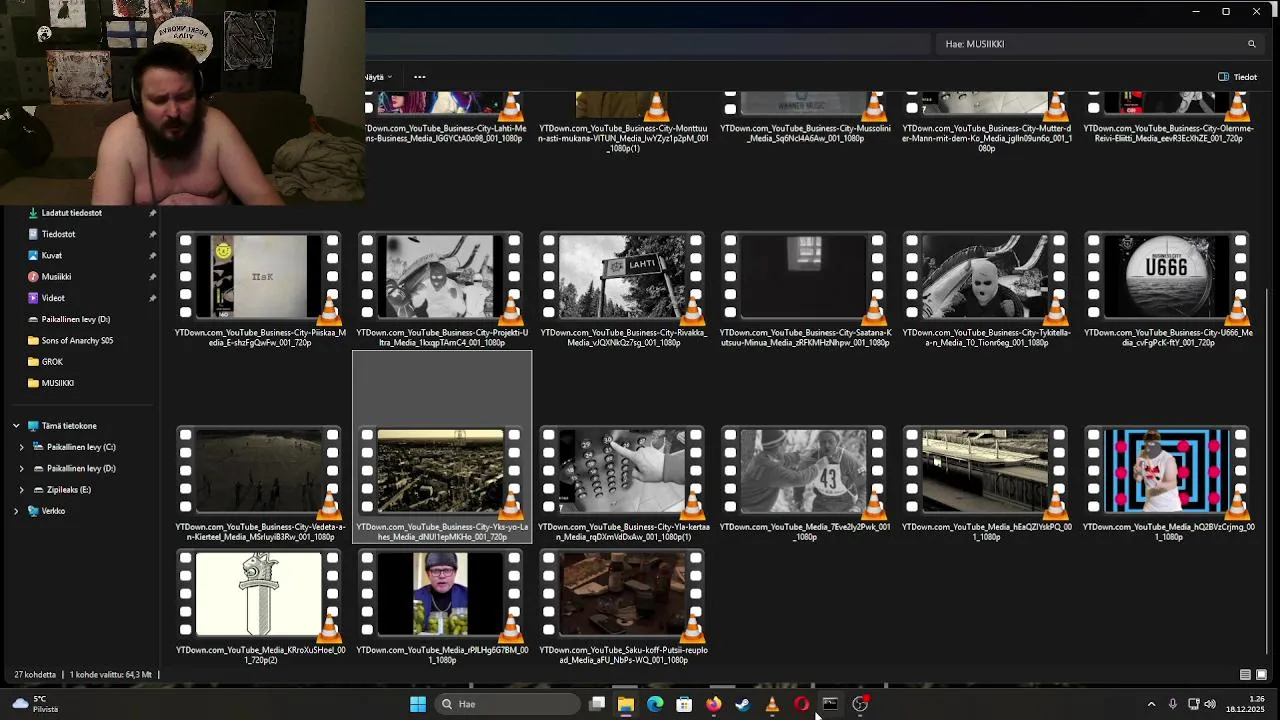This screenshot has width=1280, height=720.
Task: Select the Saku-koff-Putsii-reuploaded video file
Action: [x=622, y=596]
